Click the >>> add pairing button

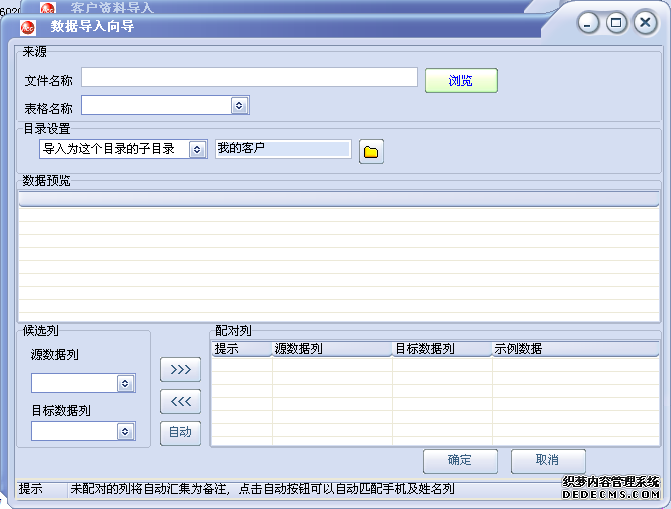180,369
